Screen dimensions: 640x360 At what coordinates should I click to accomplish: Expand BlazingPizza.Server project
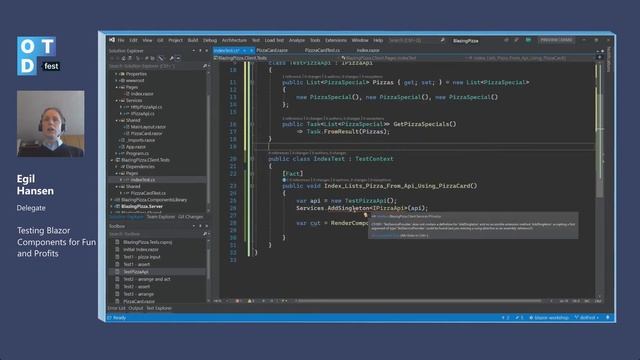tap(111, 207)
